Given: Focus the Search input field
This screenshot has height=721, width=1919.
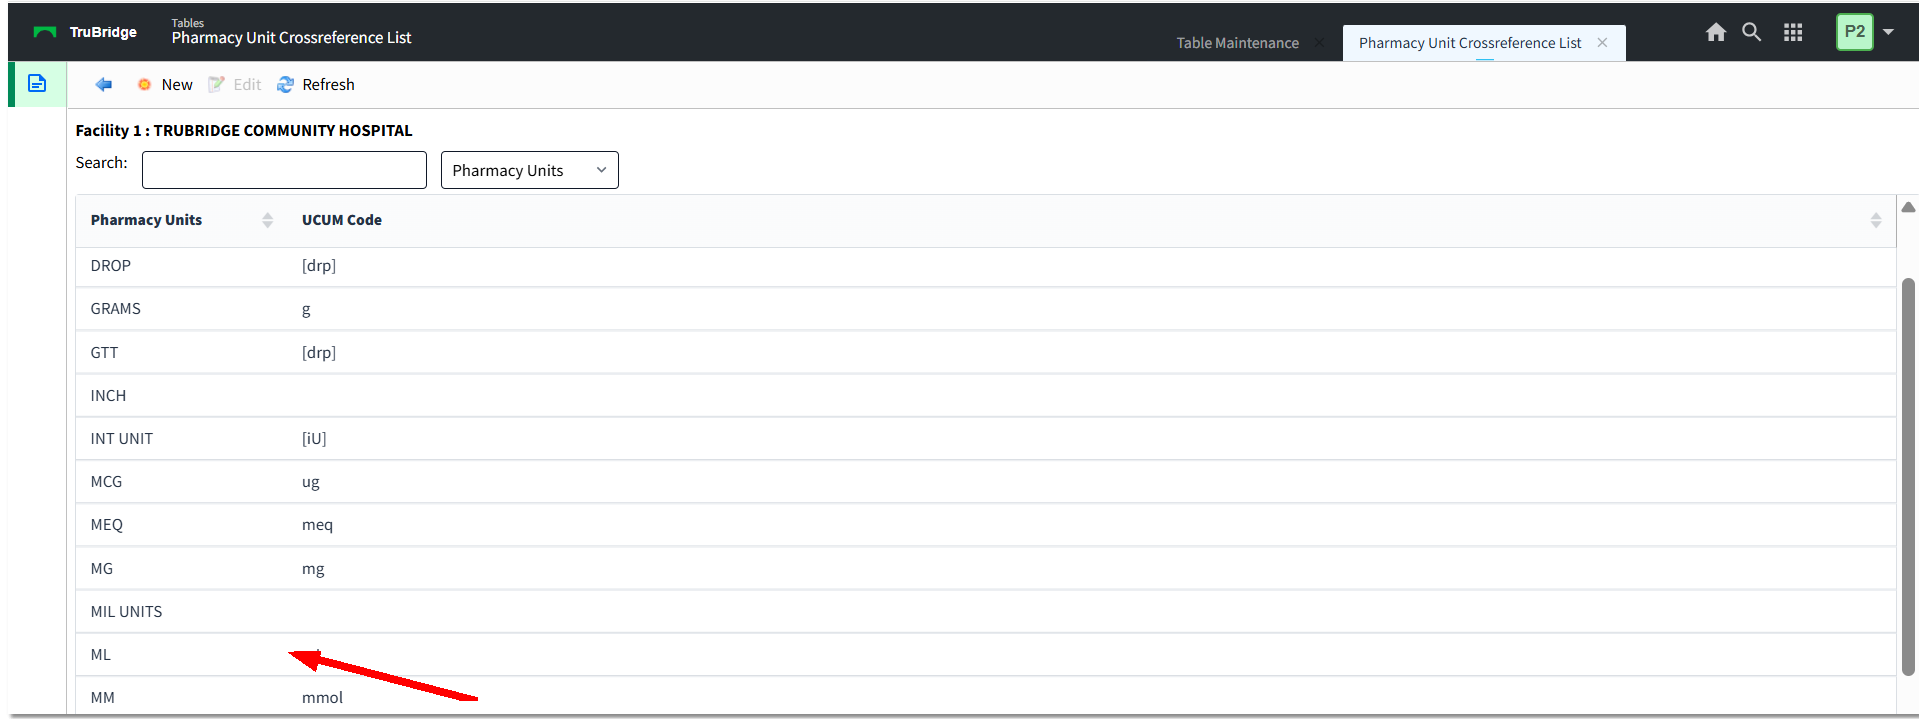Looking at the screenshot, I should click(284, 170).
